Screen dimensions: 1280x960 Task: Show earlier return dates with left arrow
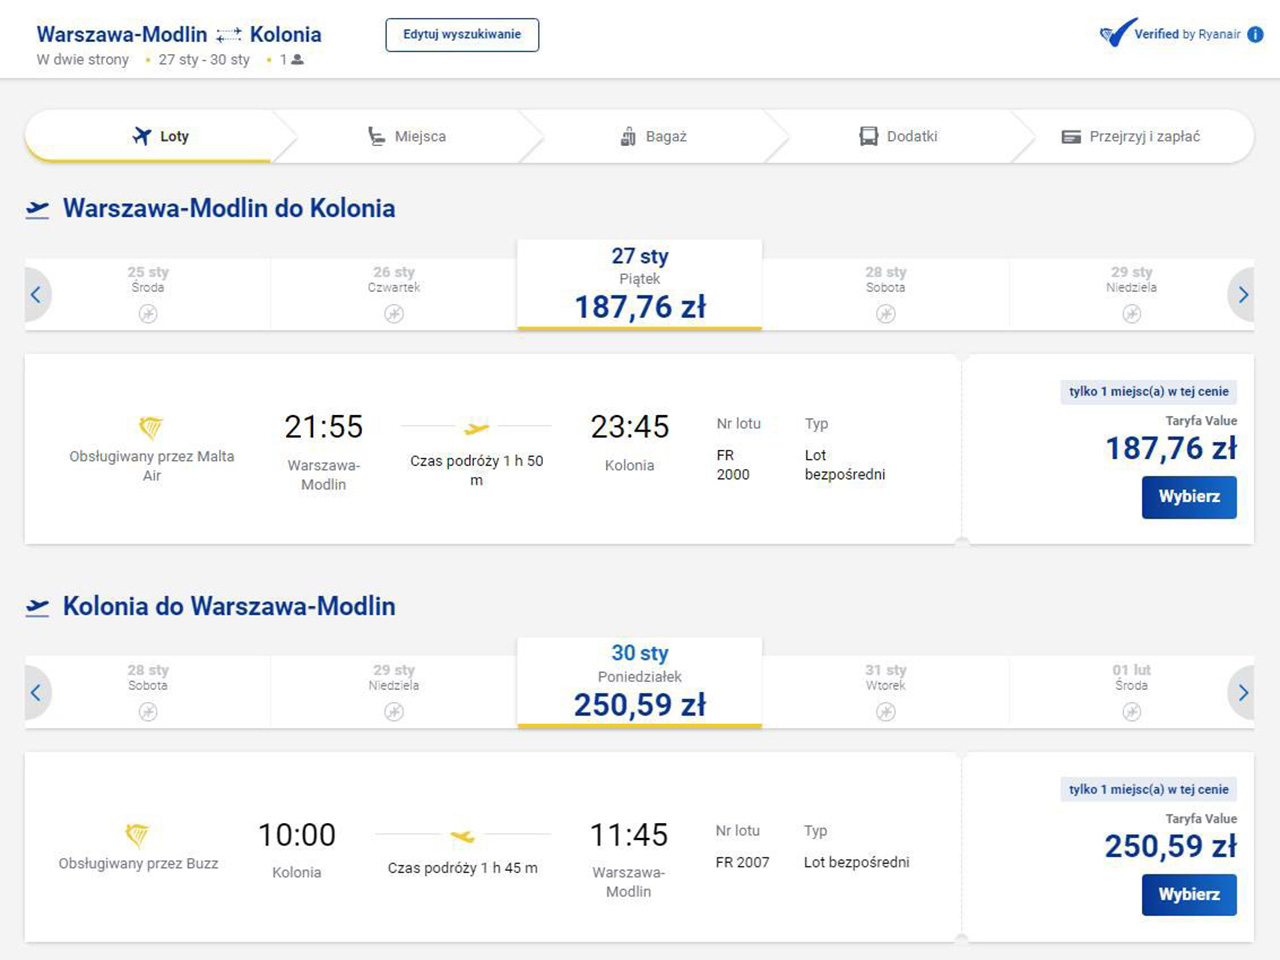[x=36, y=692]
